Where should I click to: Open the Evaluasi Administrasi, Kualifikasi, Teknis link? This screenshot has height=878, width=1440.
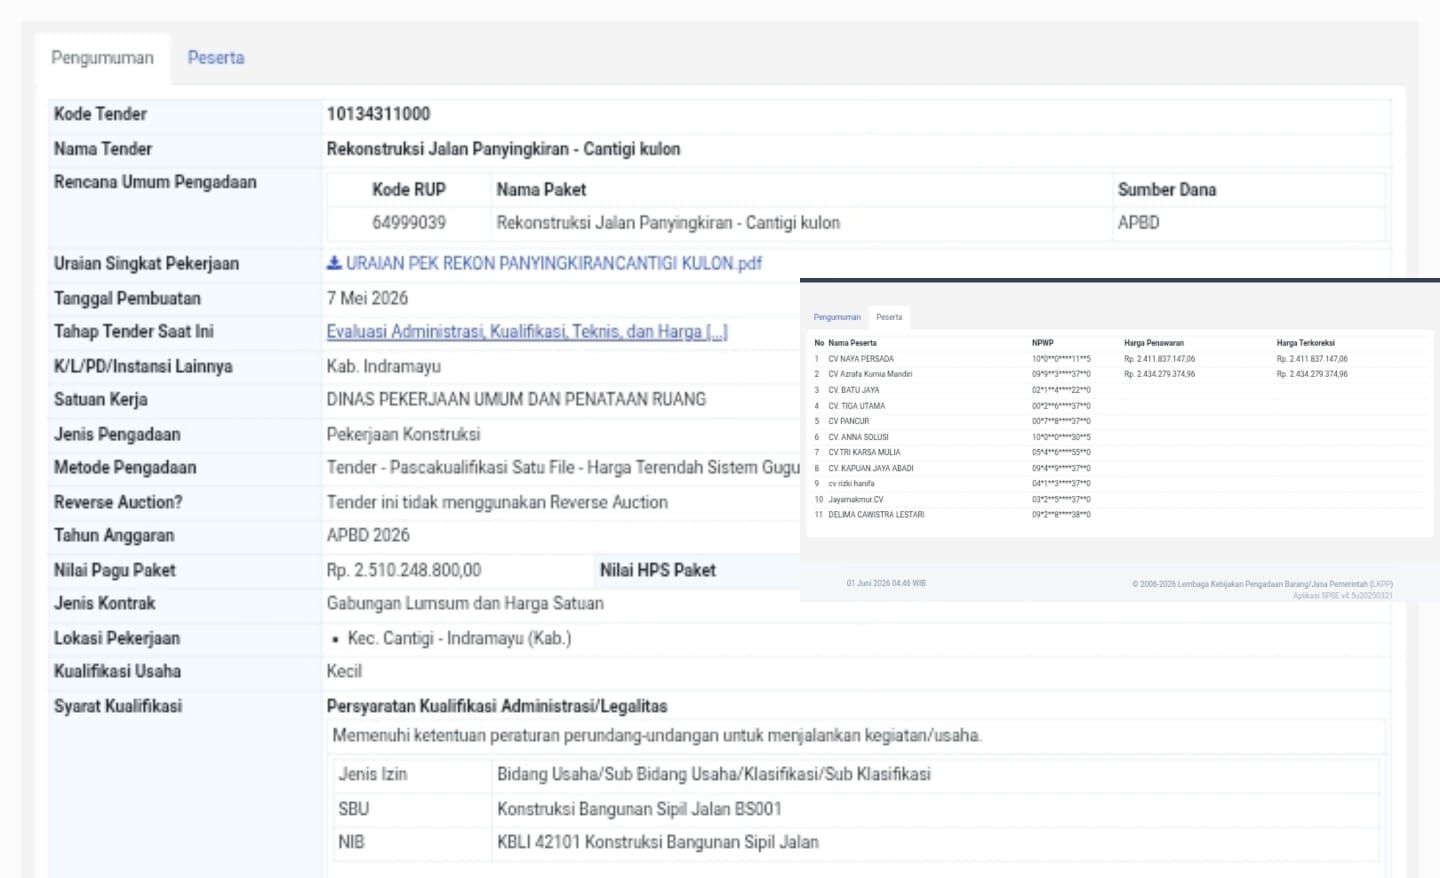coord(527,332)
